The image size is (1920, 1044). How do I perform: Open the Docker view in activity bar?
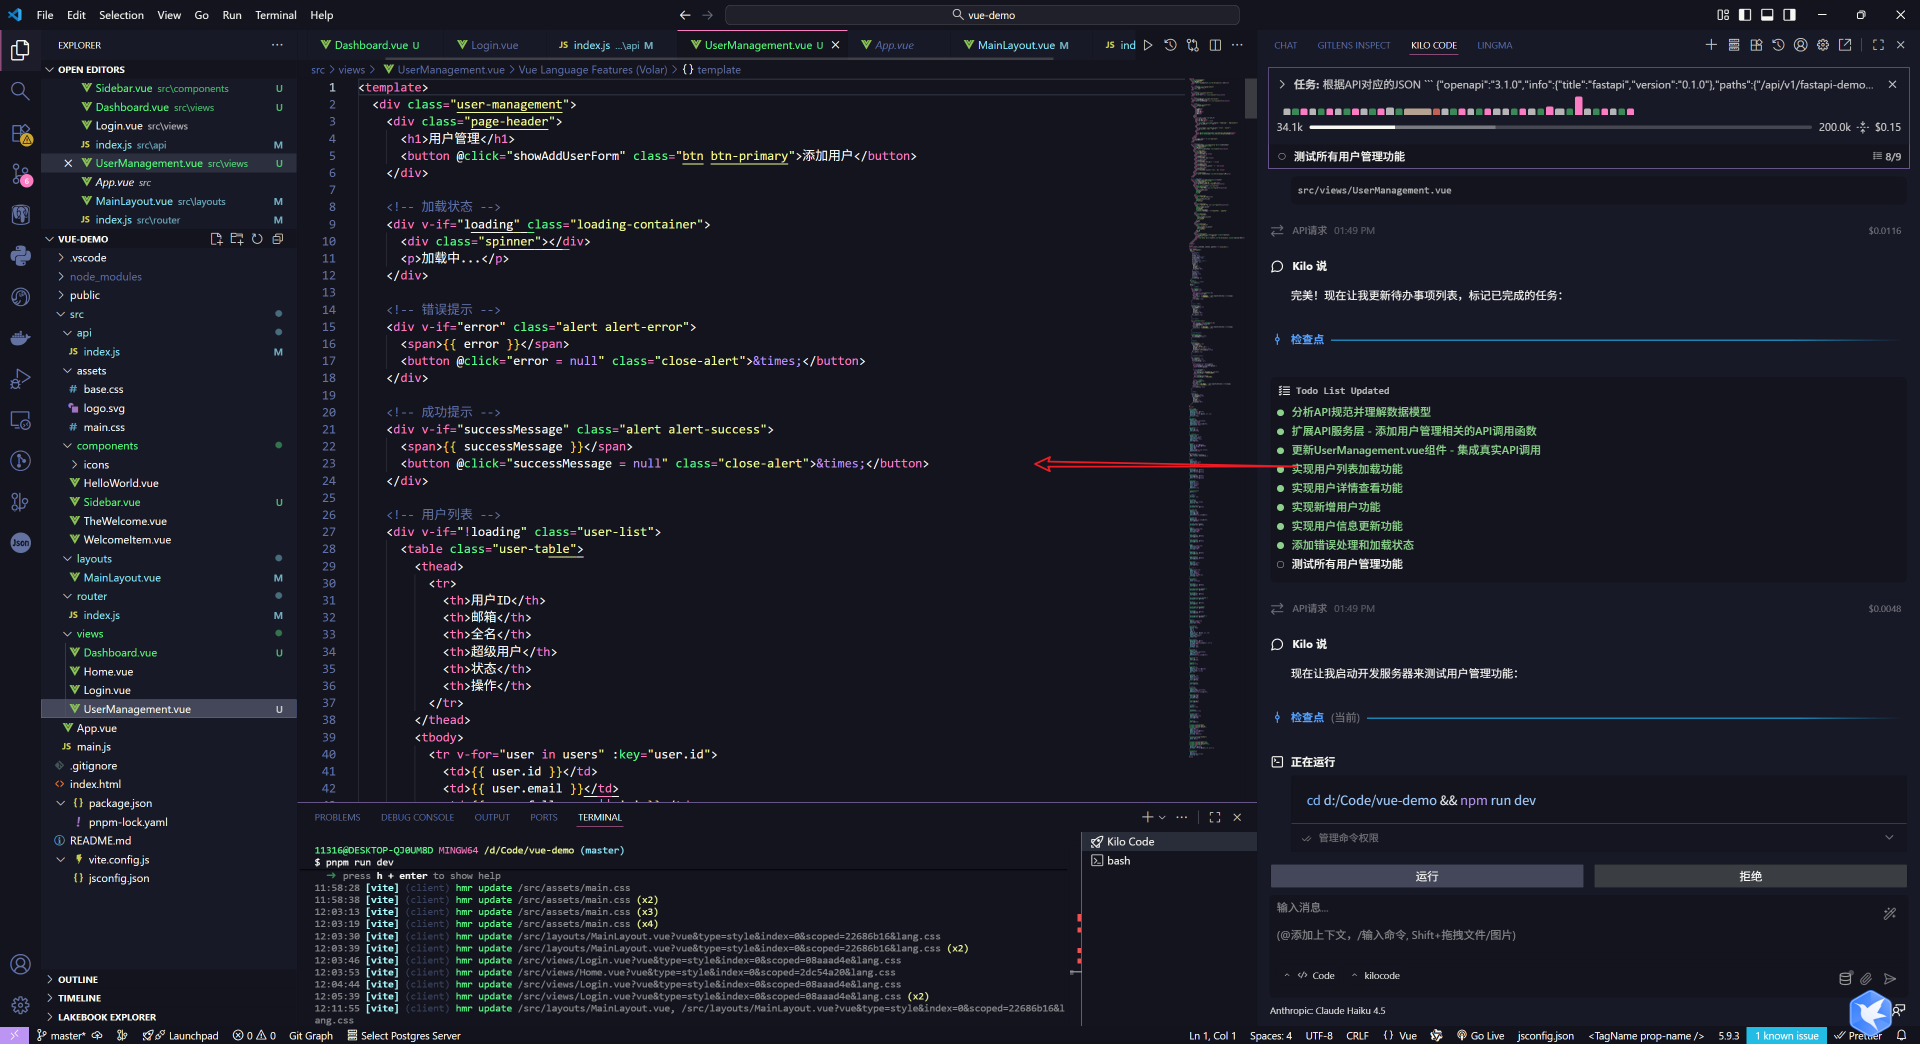click(20, 338)
